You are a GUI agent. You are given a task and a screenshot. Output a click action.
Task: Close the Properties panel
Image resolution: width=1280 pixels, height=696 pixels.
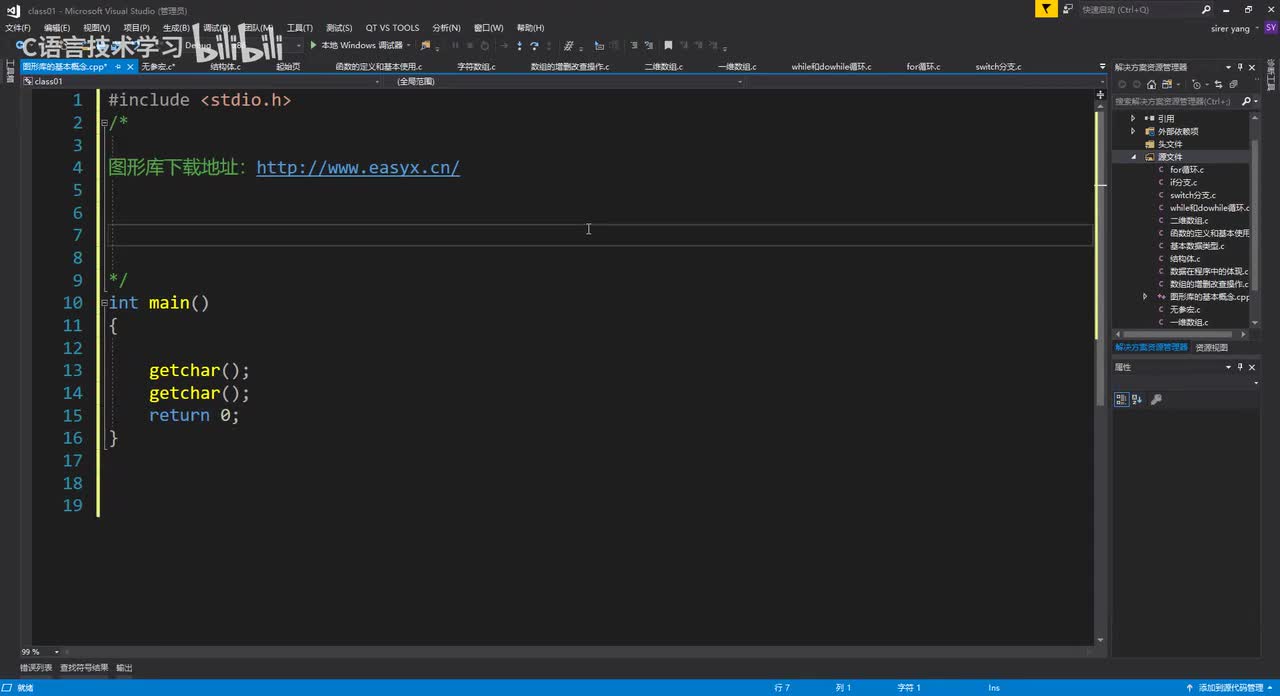[x=1253, y=367]
